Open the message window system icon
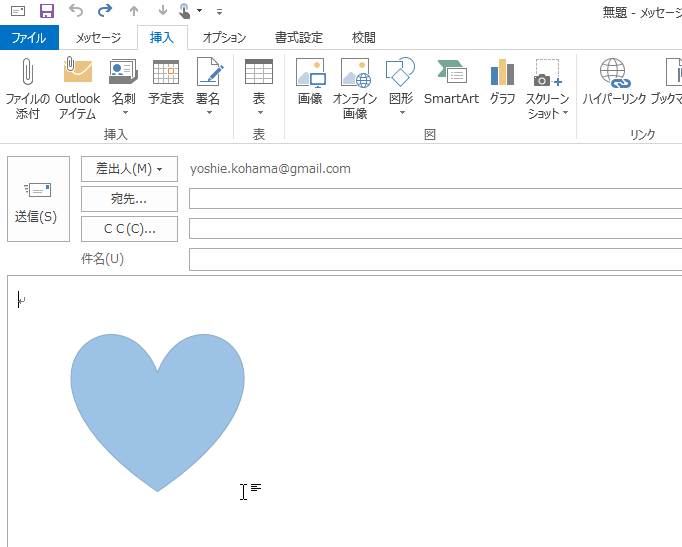 pos(18,11)
